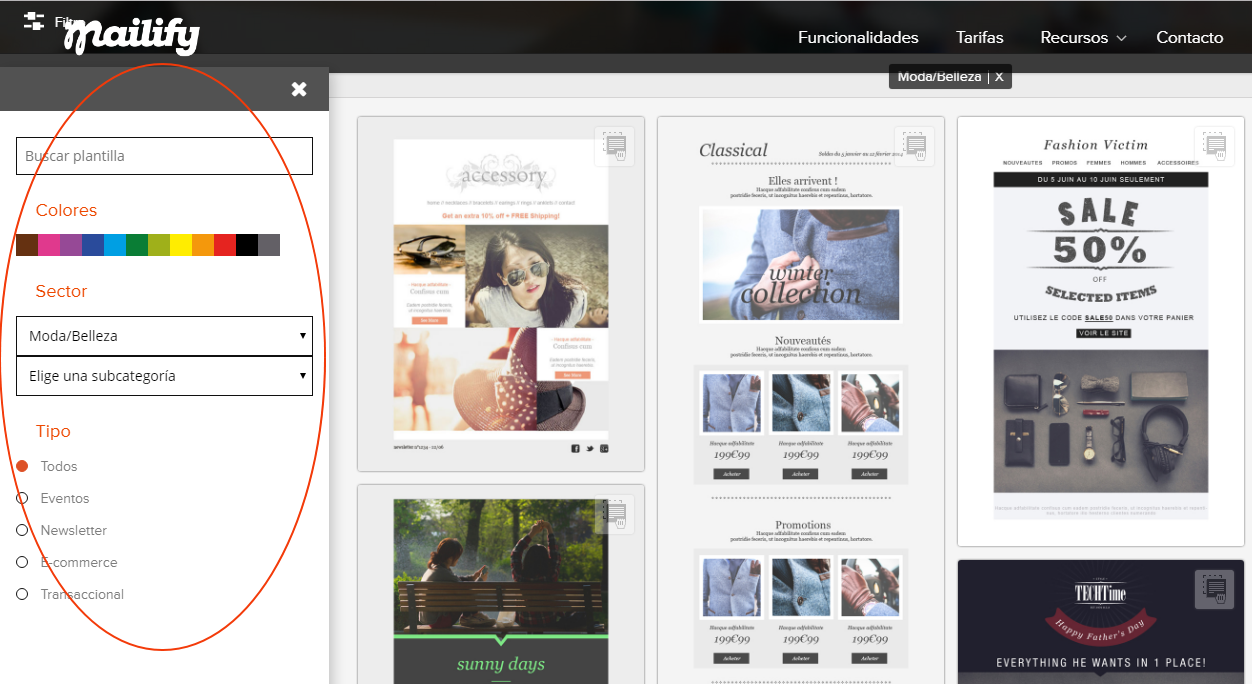This screenshot has width=1252, height=684.
Task: Pick the pink color swatch
Action: click(49, 245)
